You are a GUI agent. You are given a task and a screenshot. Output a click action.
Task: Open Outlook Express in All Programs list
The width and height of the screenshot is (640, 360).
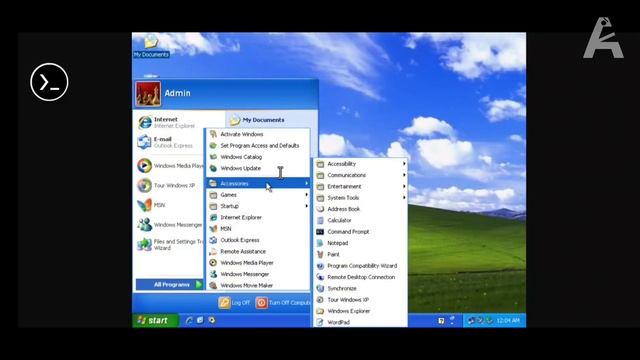click(x=258, y=240)
